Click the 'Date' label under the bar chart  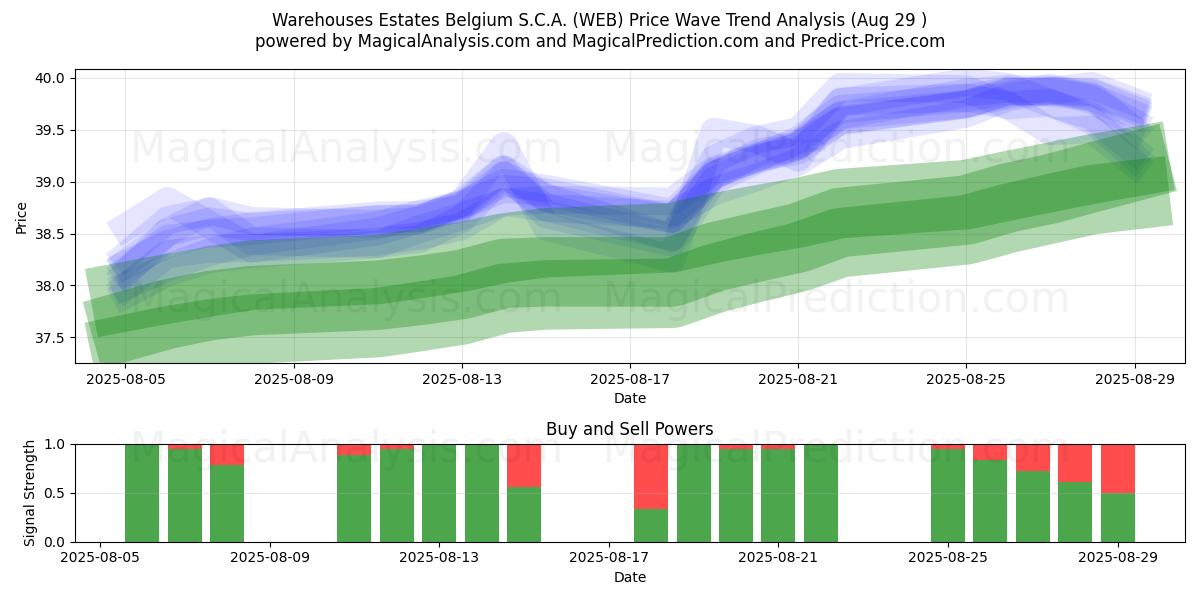[x=629, y=577]
